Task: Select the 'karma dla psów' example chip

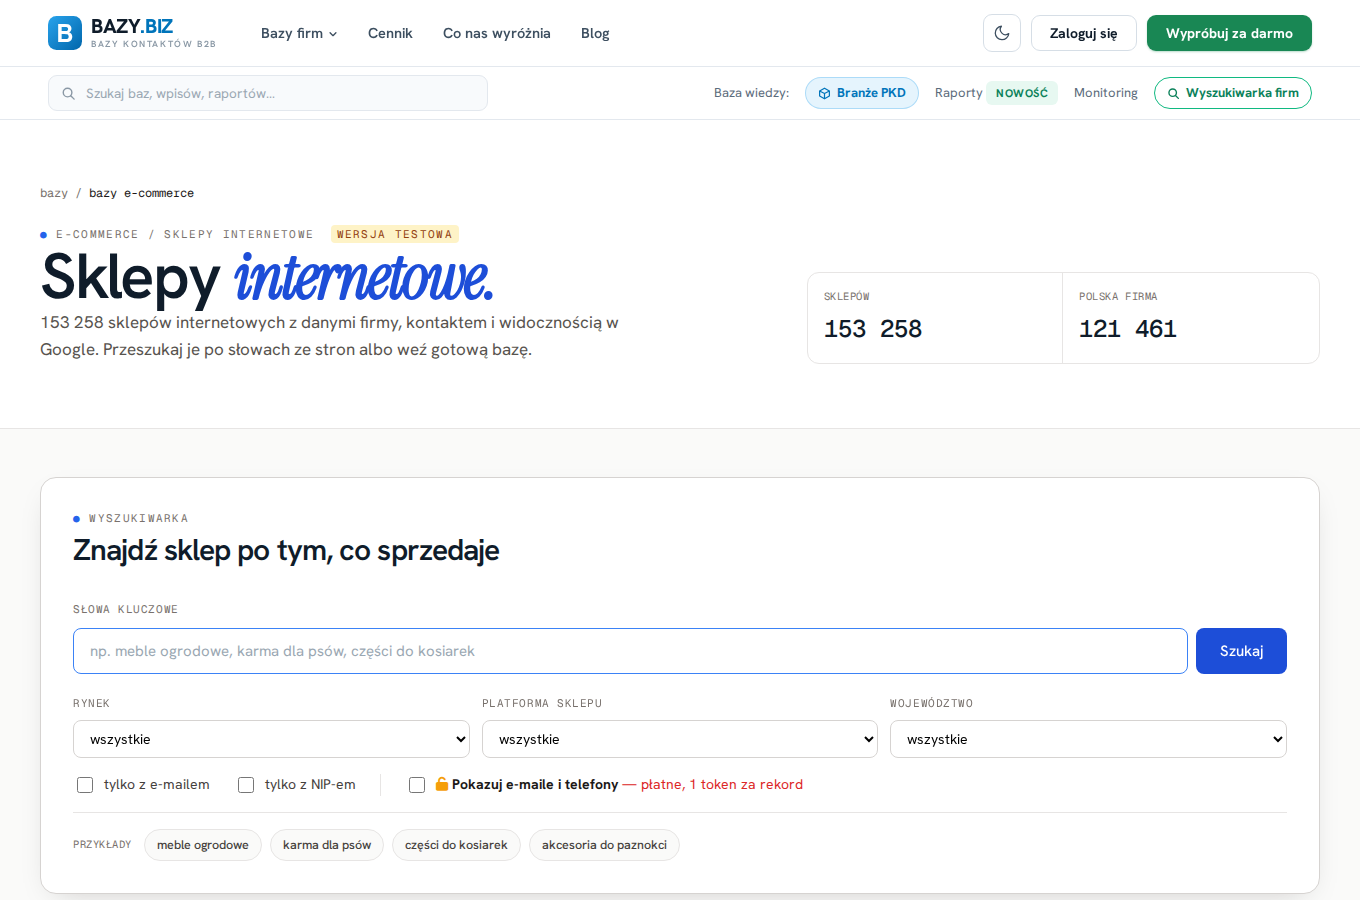Action: (x=327, y=845)
